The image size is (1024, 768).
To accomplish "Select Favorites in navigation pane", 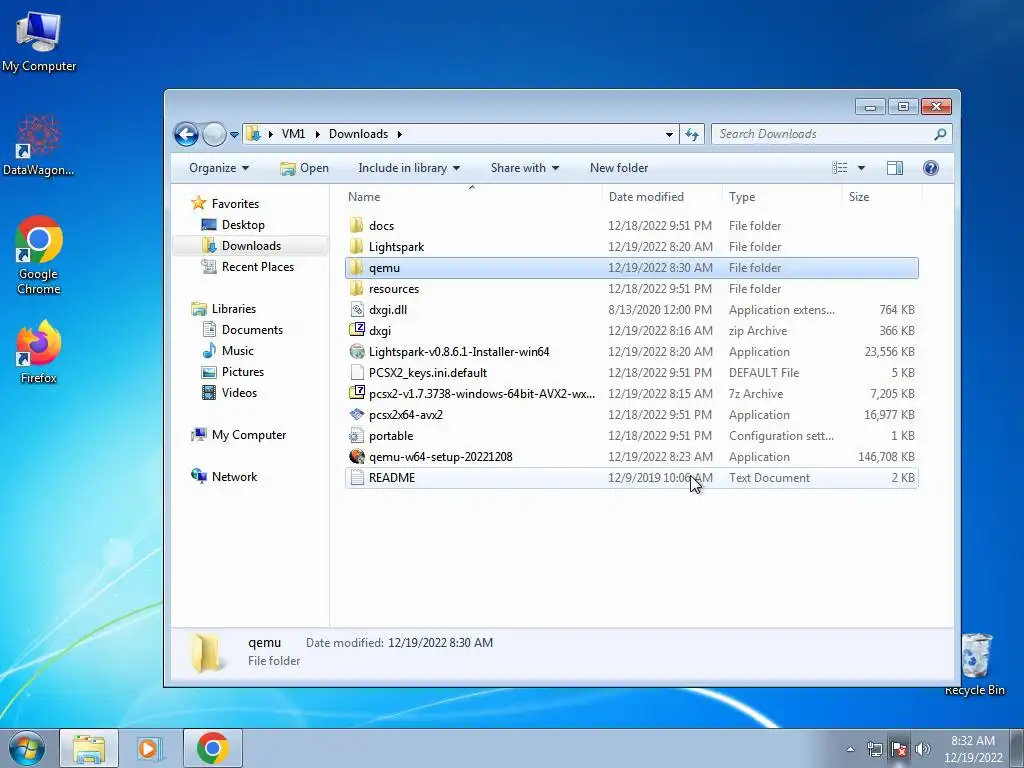I will tap(225, 204).
